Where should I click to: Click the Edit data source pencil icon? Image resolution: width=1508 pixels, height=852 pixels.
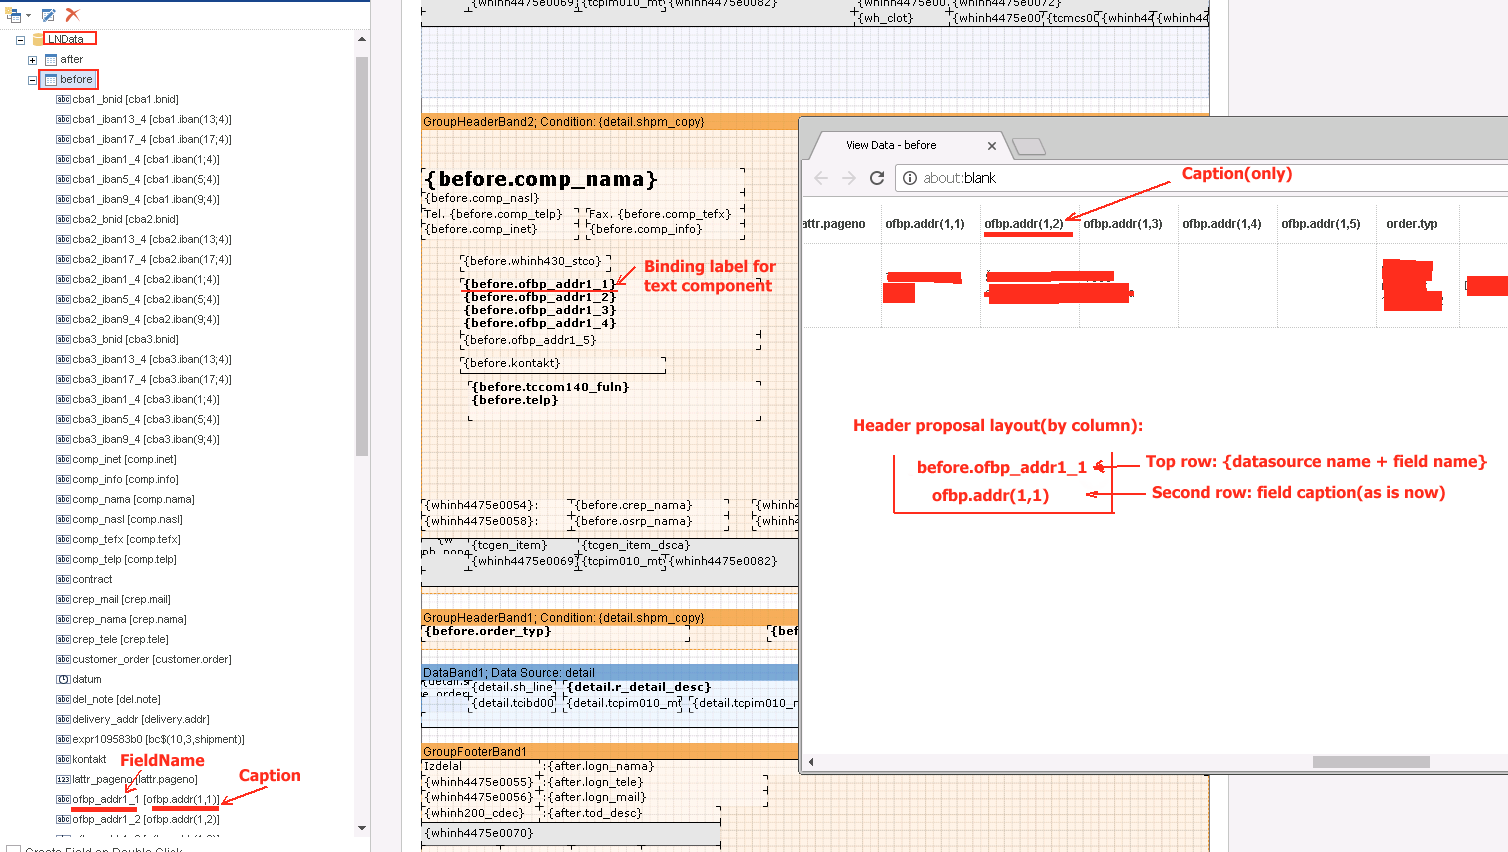[x=48, y=14]
